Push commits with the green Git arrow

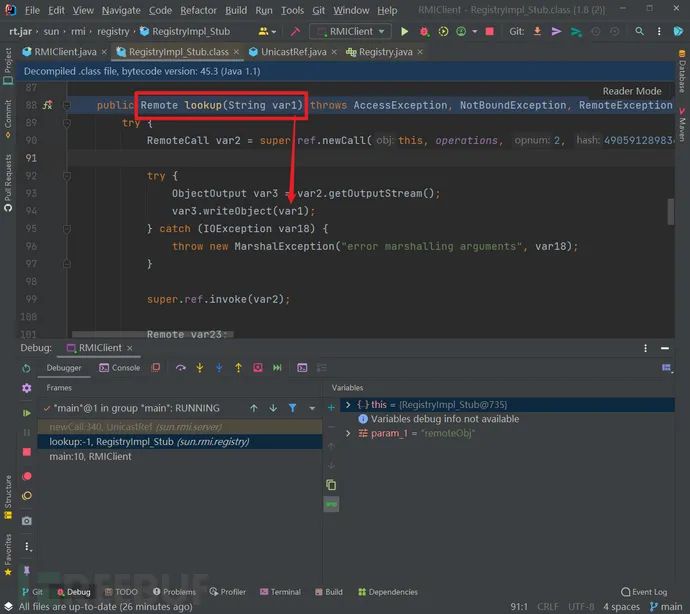click(576, 31)
